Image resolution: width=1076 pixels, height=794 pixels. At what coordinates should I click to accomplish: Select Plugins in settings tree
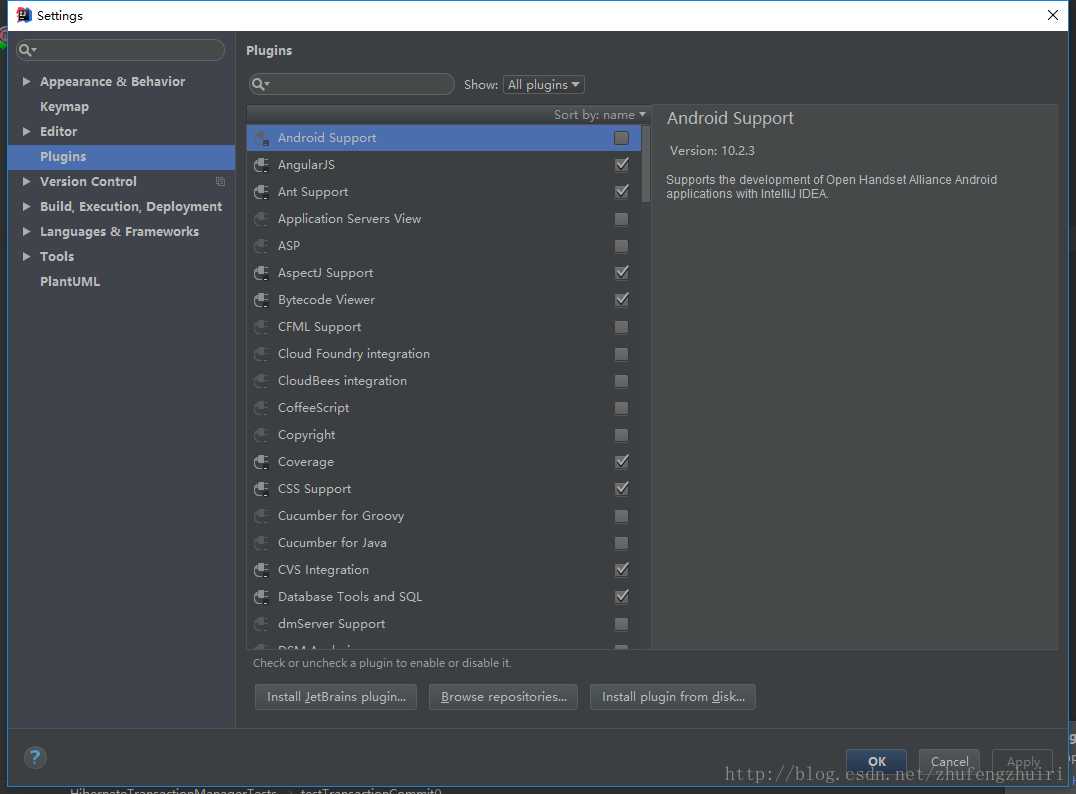pyautogui.click(x=62, y=157)
